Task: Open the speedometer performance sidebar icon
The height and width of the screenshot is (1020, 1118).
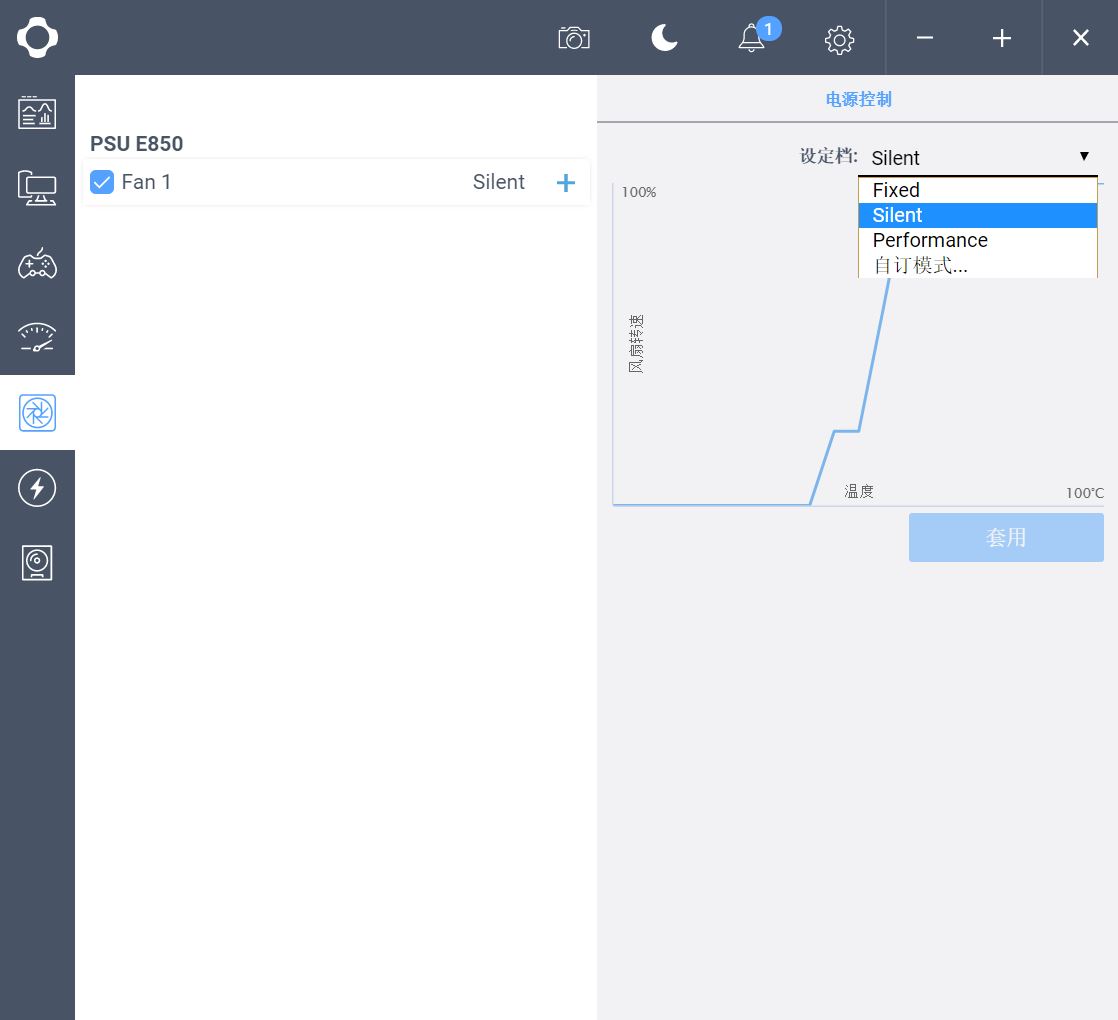Action: (37, 338)
